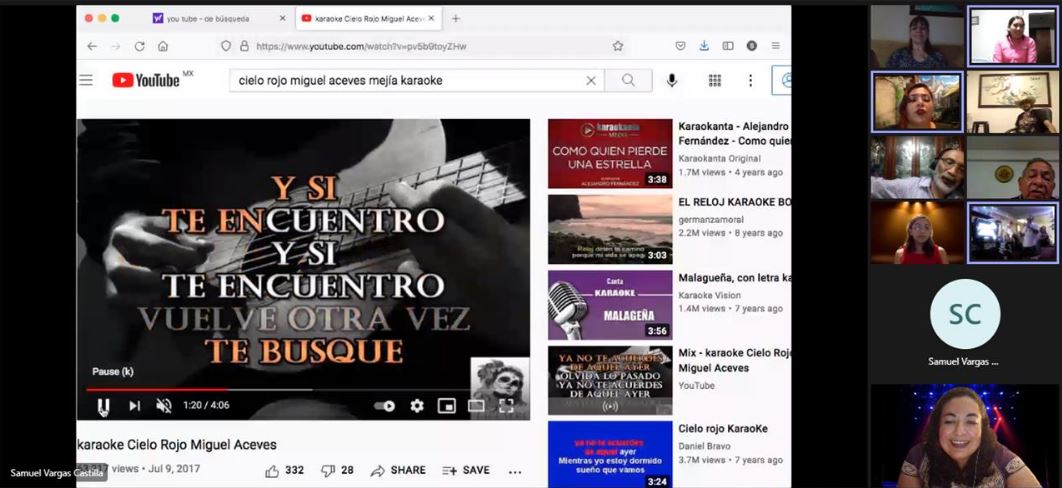Go to YouTube home logo
1062x488 pixels.
point(146,80)
